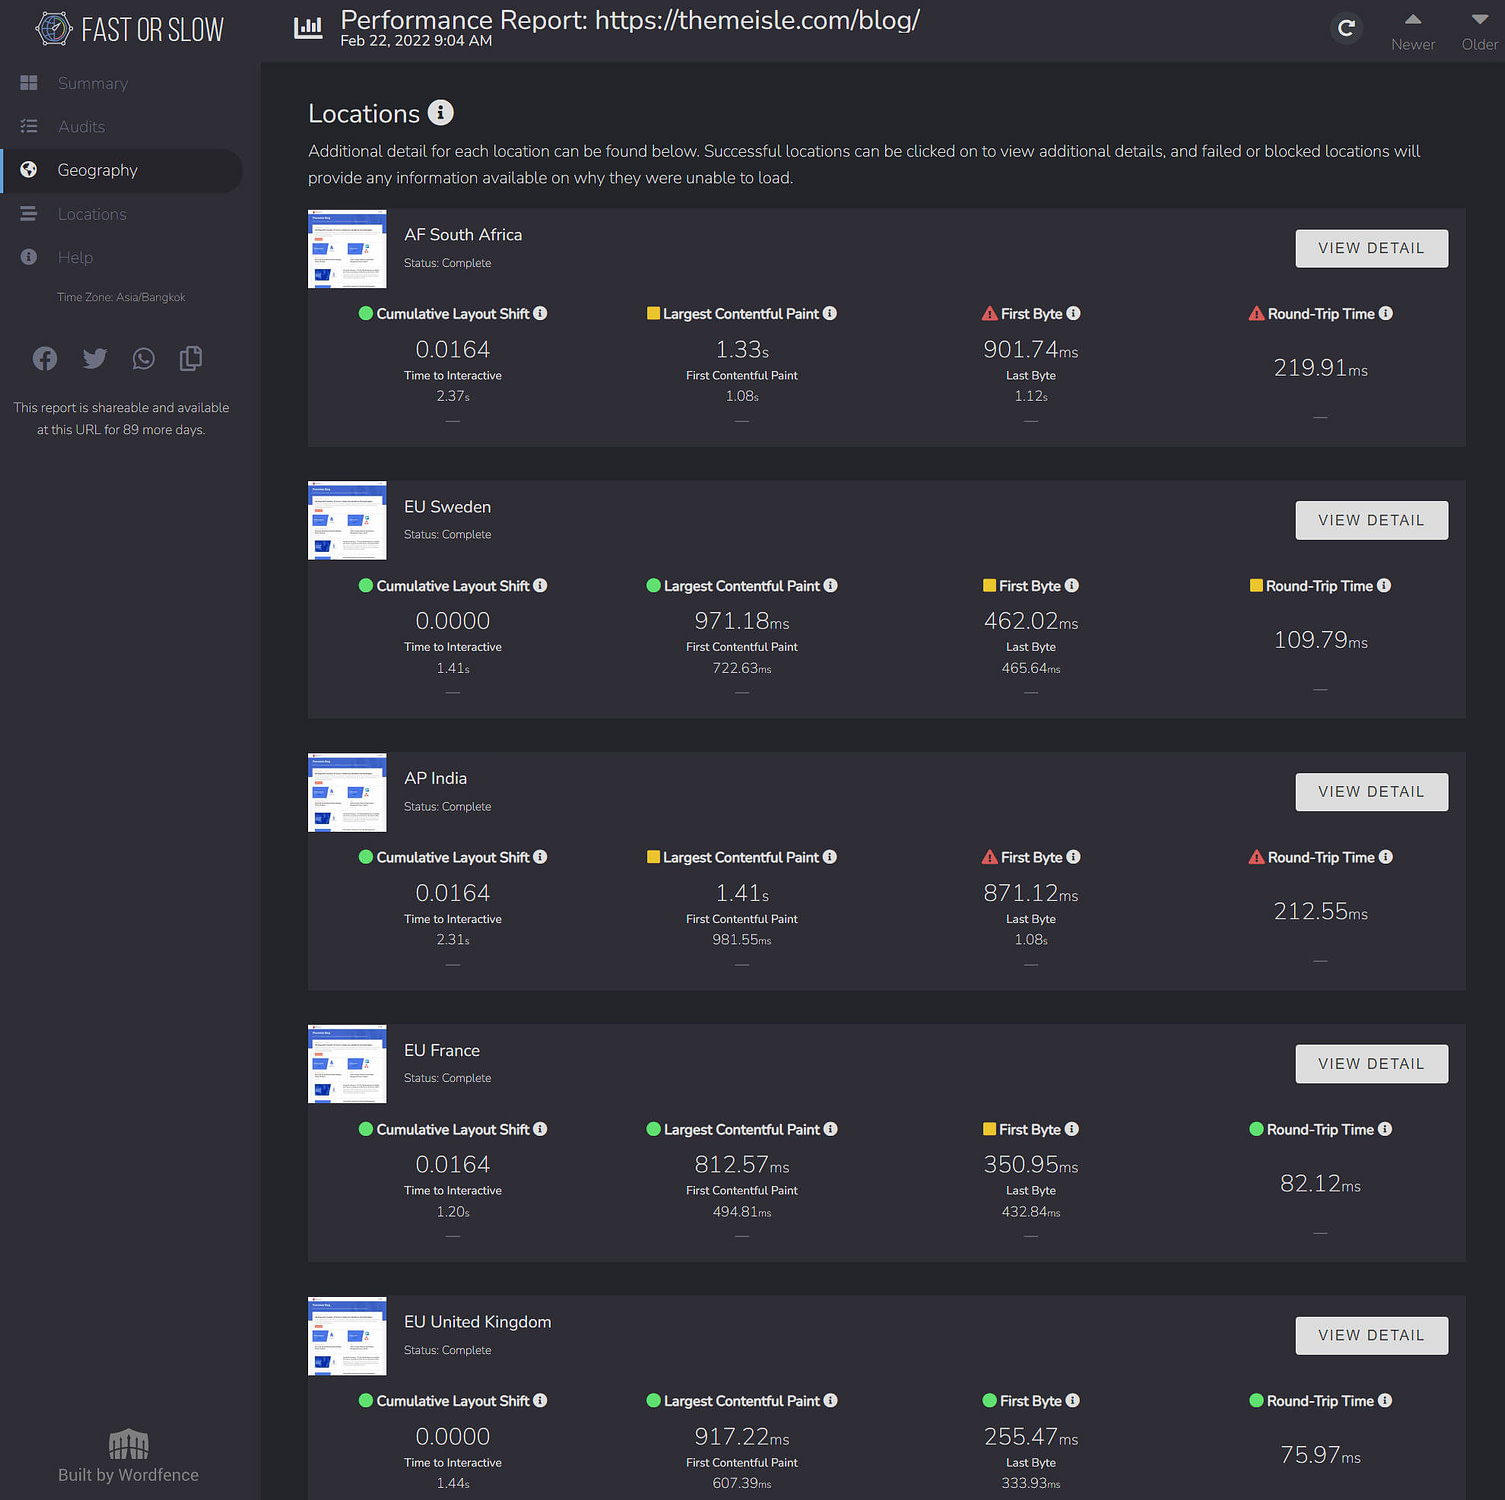This screenshot has width=1505, height=1500.
Task: Click the 109.79ms Round-Trip Time value
Action: pos(1320,640)
